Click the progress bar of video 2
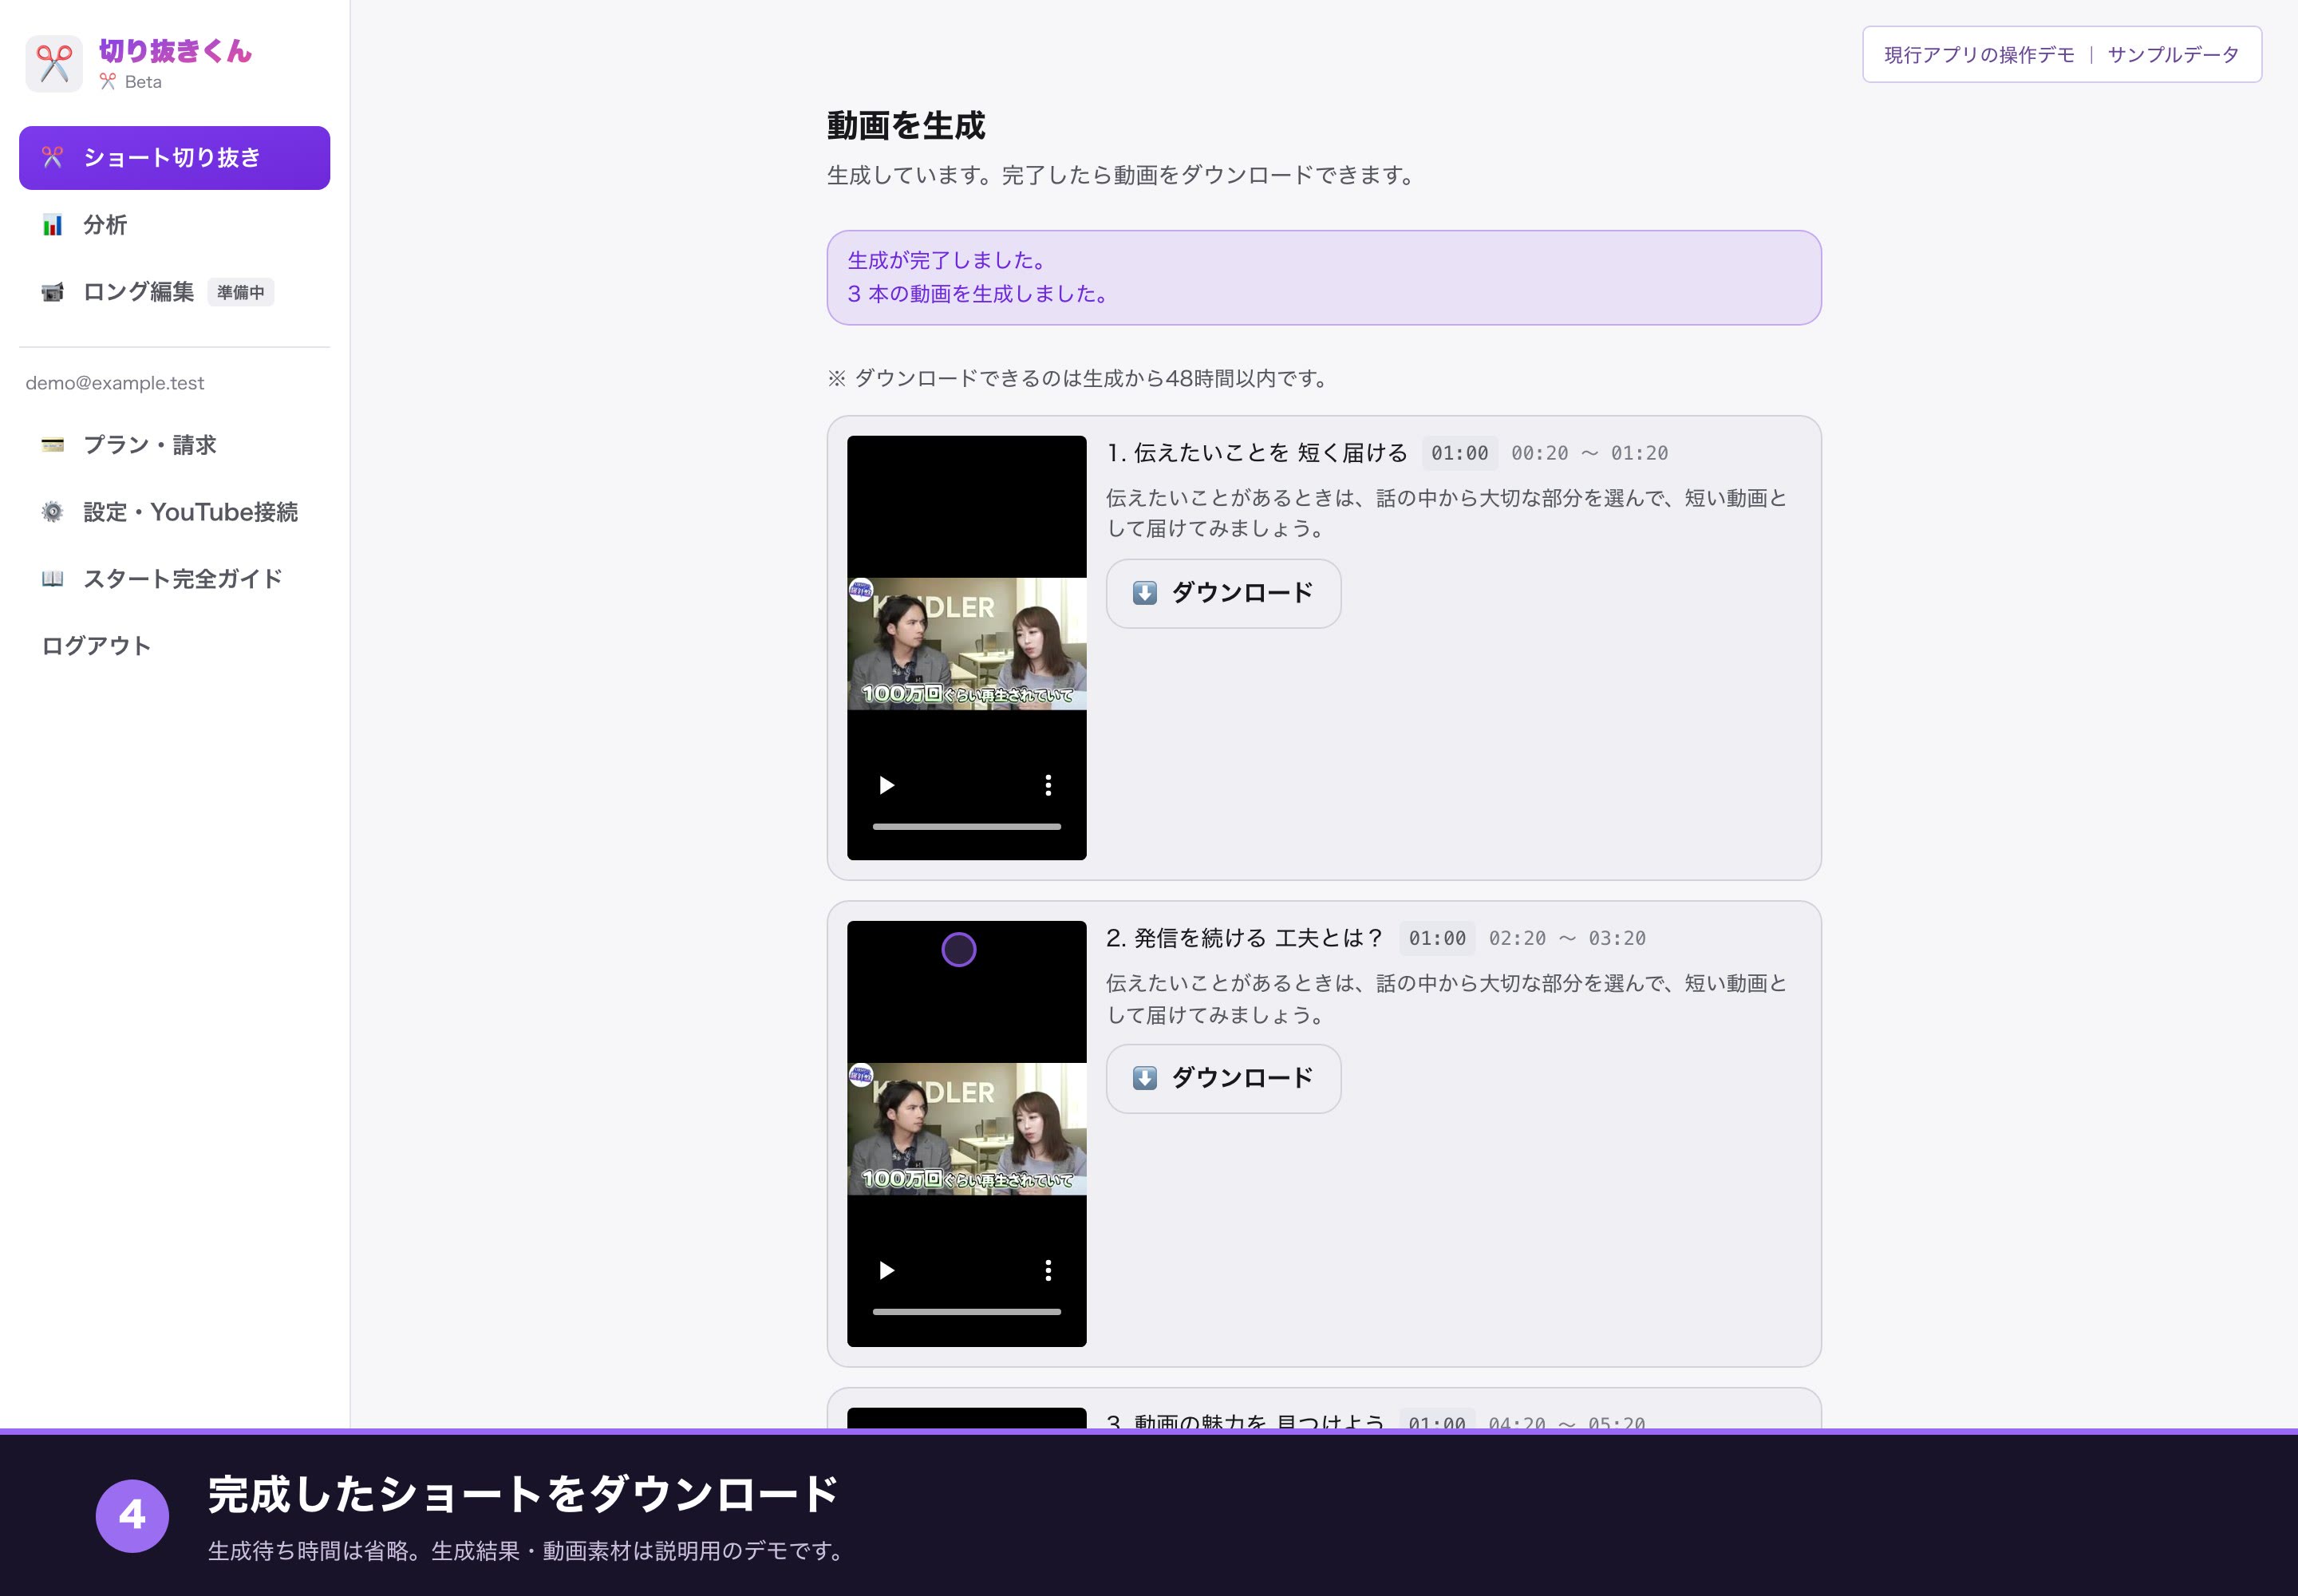 tap(966, 1311)
